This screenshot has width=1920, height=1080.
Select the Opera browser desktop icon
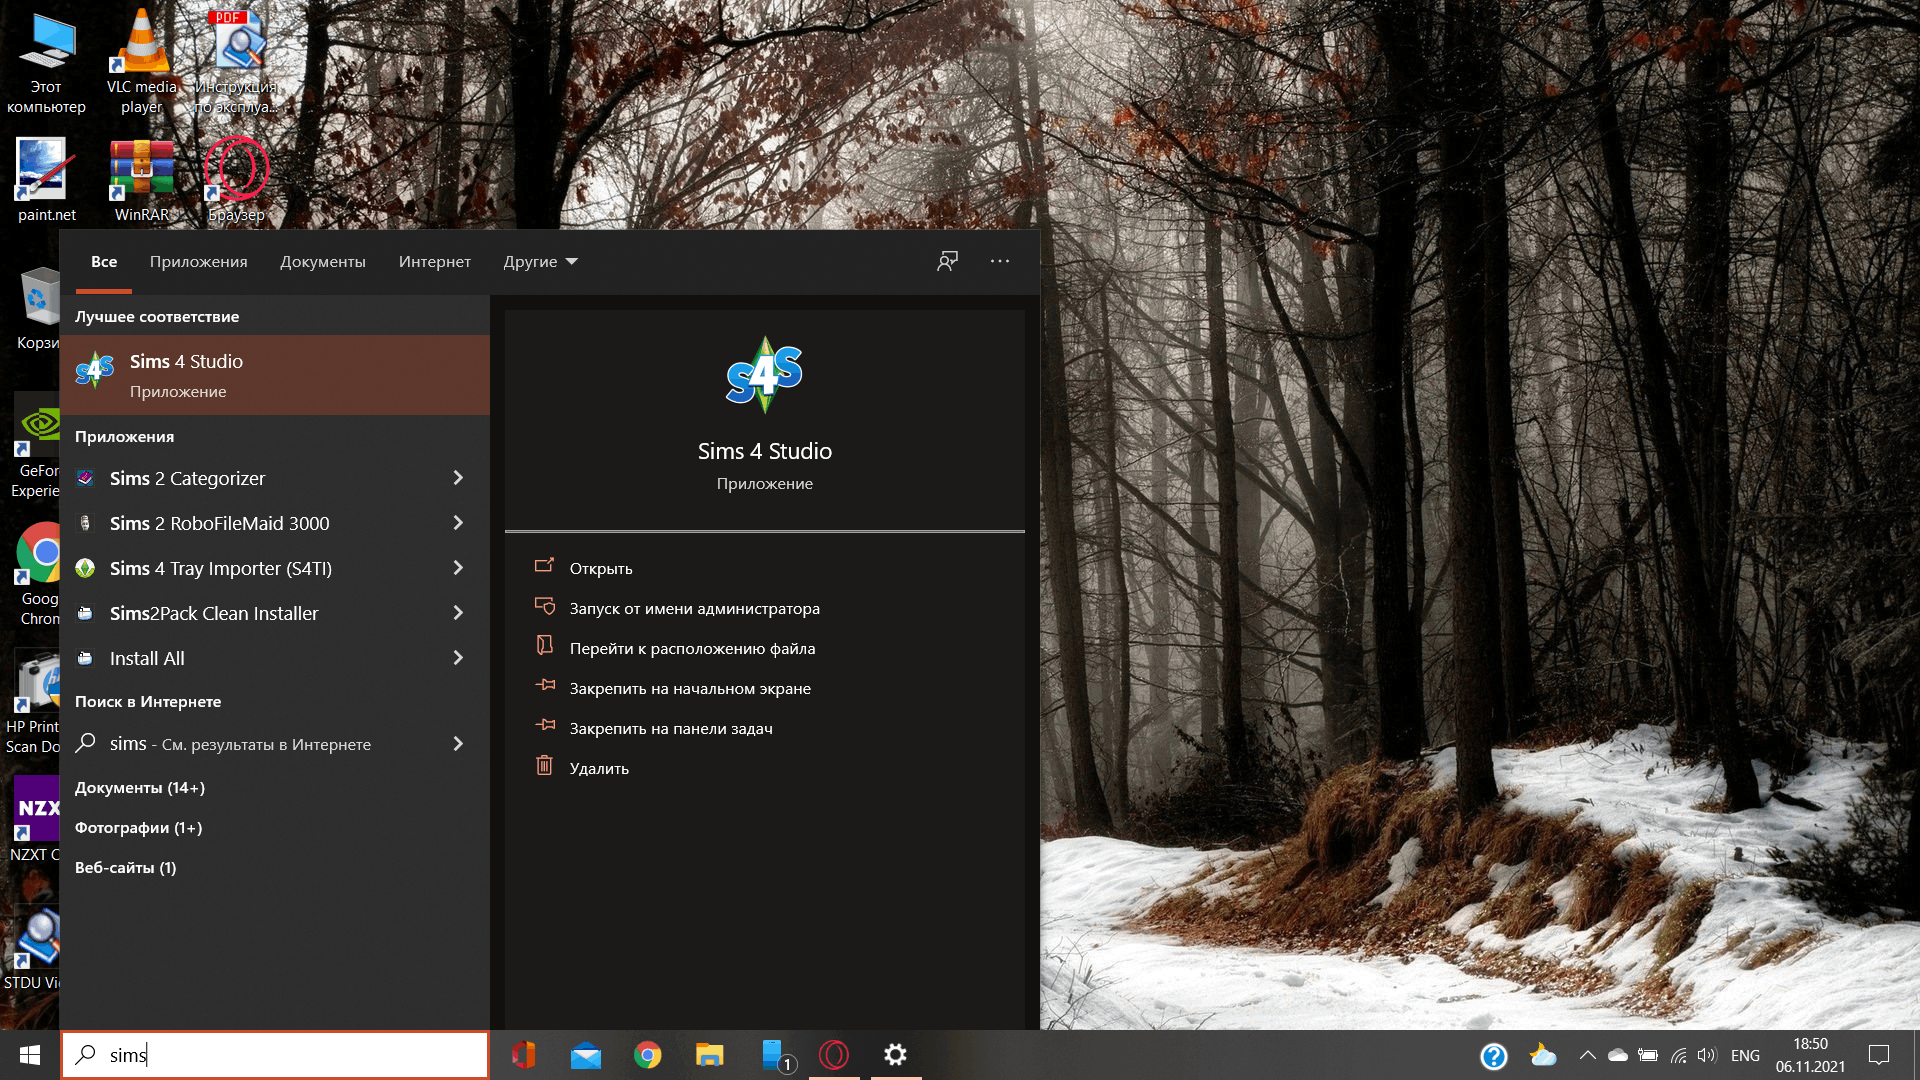[237, 180]
